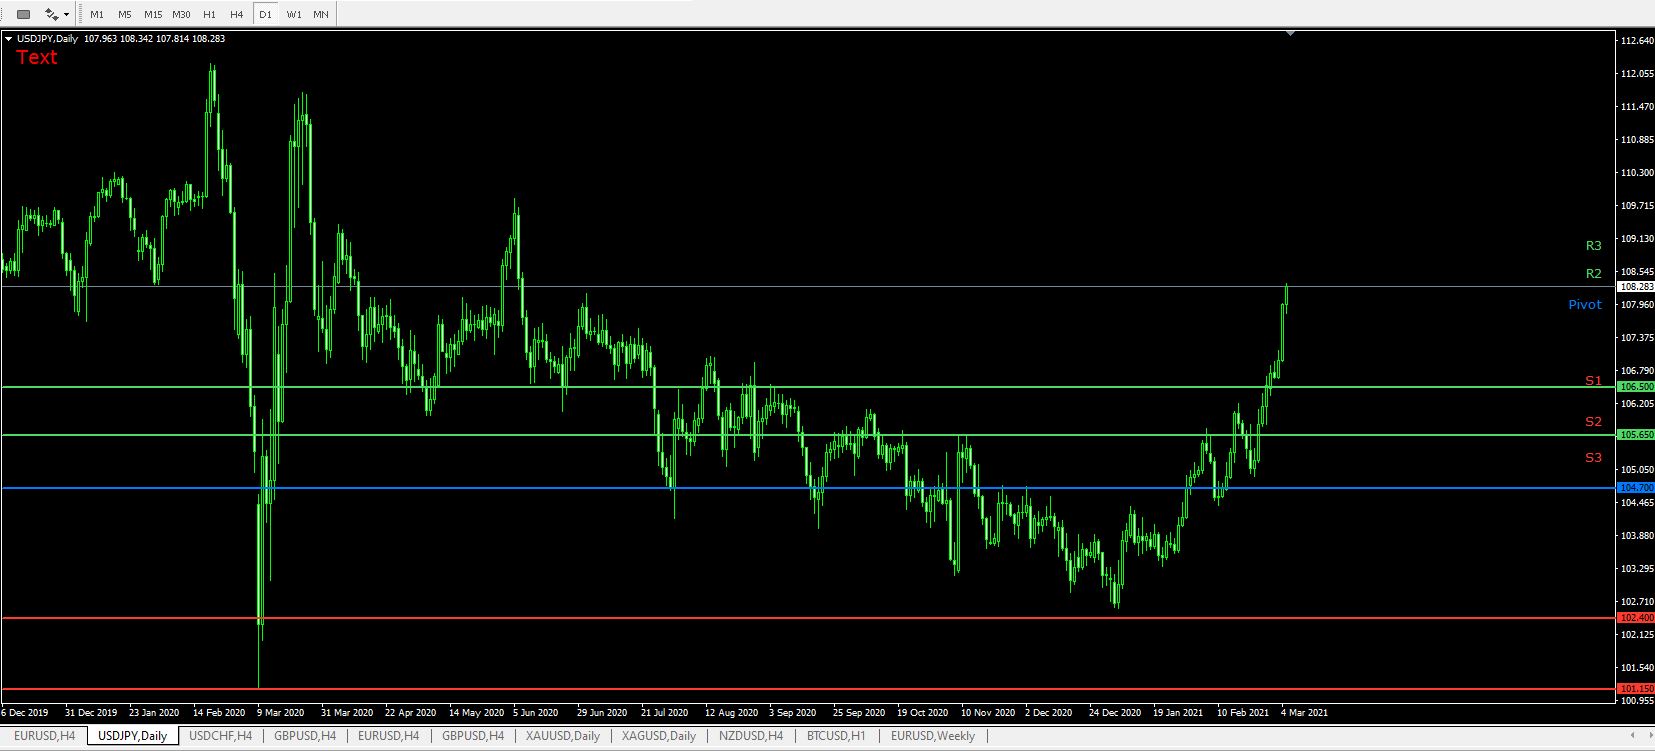
Task: Switch to M30 timeframe
Action: (x=181, y=14)
